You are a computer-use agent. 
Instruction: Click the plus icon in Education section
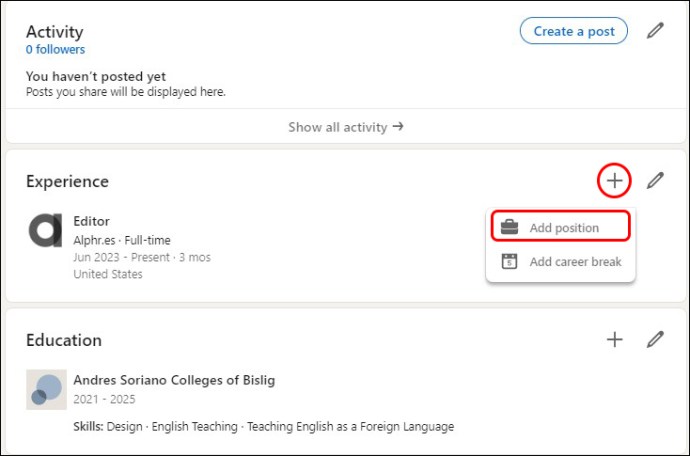click(614, 339)
